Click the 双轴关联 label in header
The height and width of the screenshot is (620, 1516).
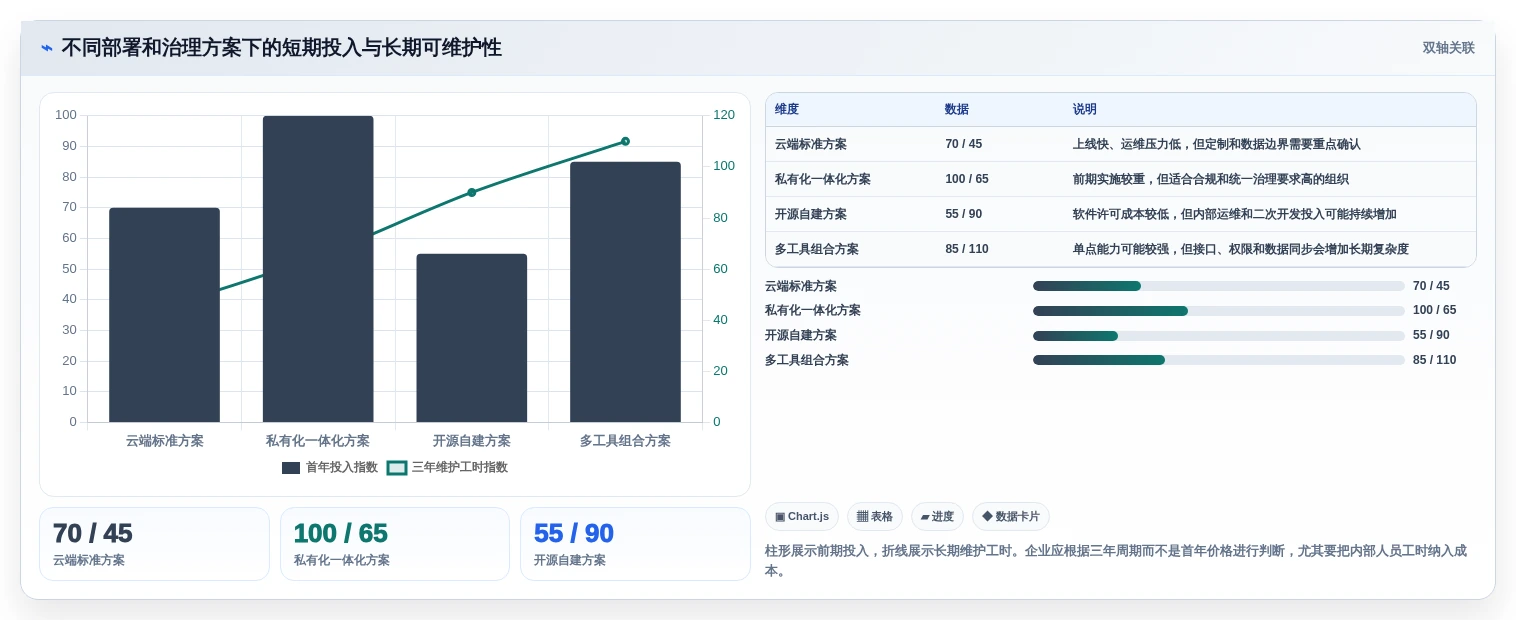tap(1448, 48)
